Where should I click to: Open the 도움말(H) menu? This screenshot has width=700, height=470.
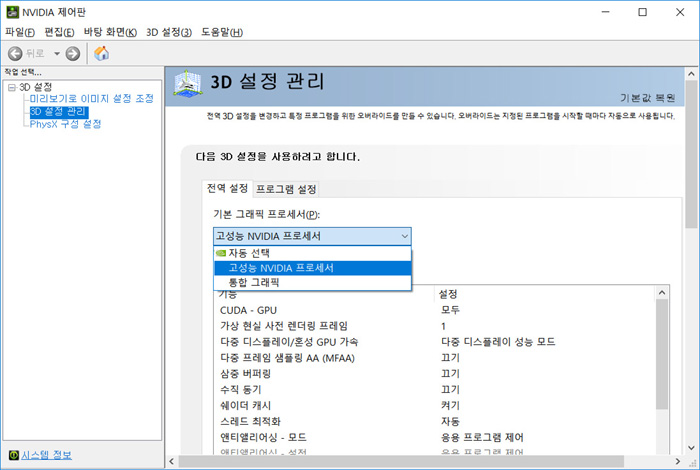(222, 32)
